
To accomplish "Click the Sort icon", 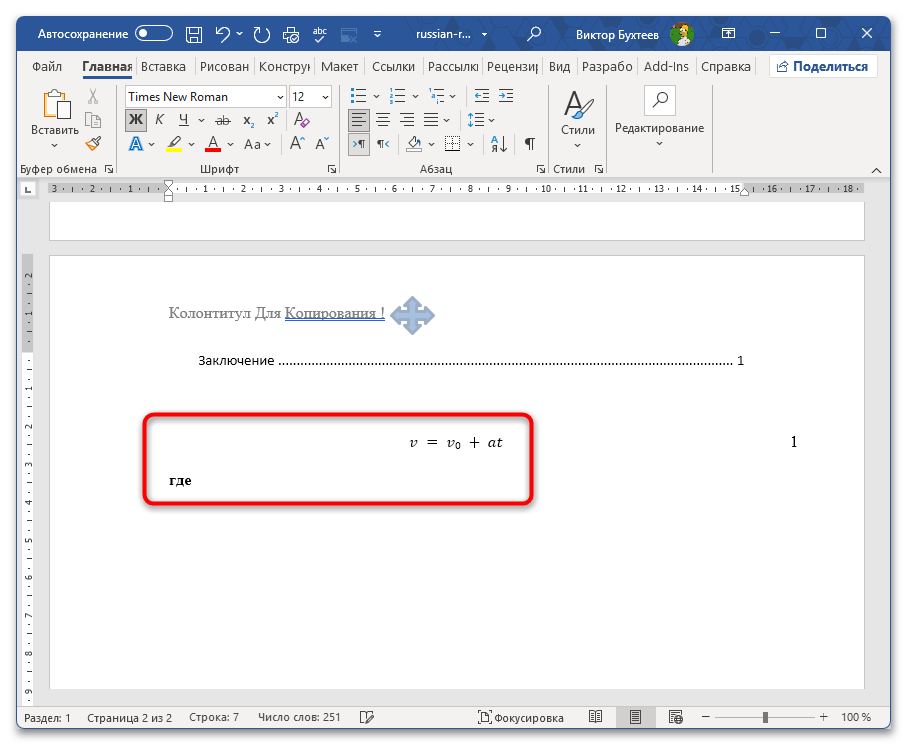I will 499,143.
